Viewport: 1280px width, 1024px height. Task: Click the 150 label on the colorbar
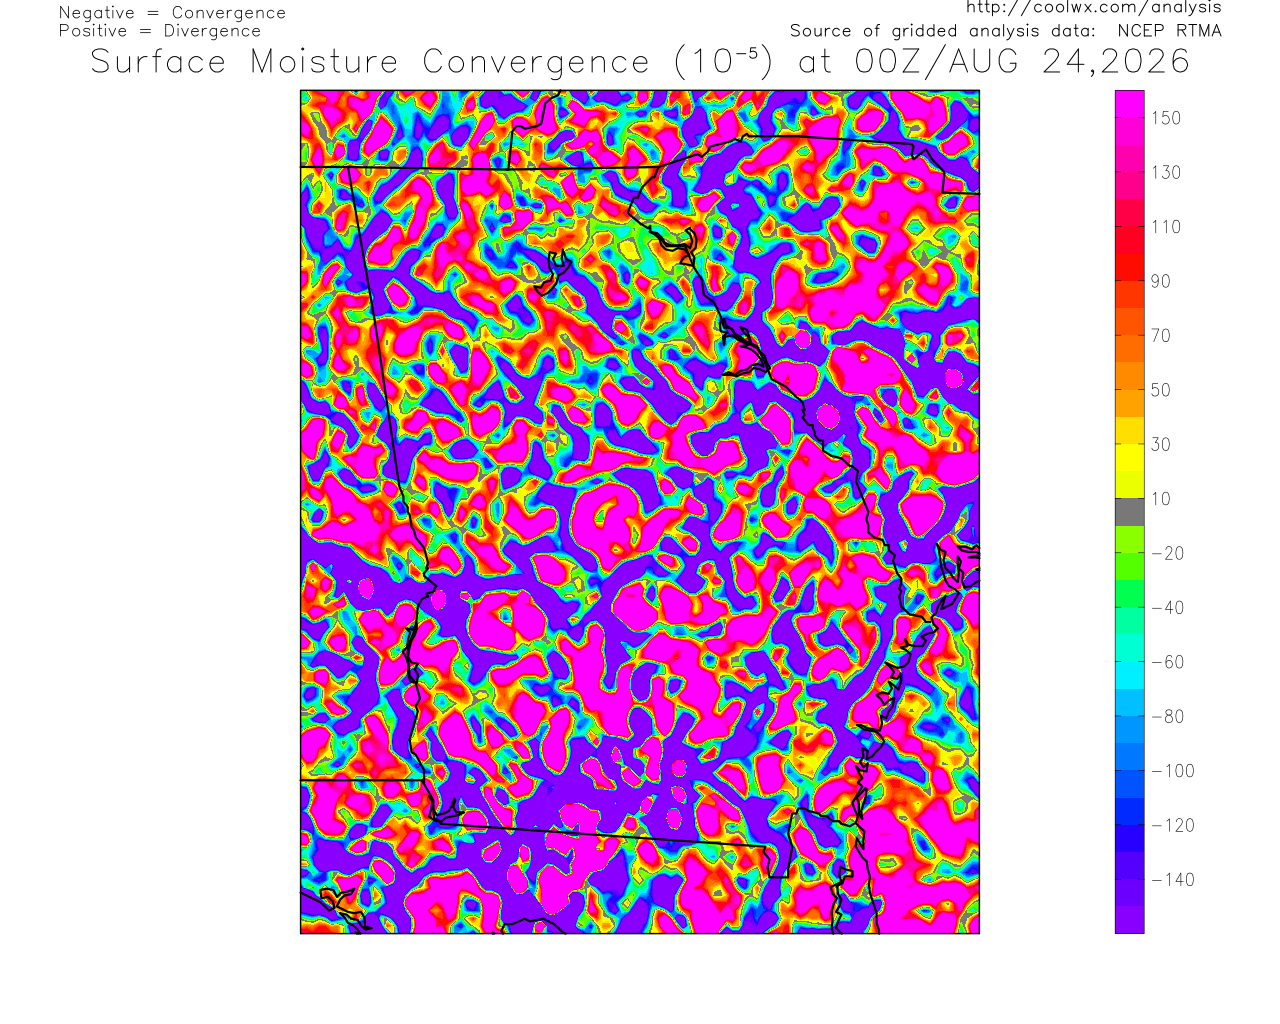1166,118
